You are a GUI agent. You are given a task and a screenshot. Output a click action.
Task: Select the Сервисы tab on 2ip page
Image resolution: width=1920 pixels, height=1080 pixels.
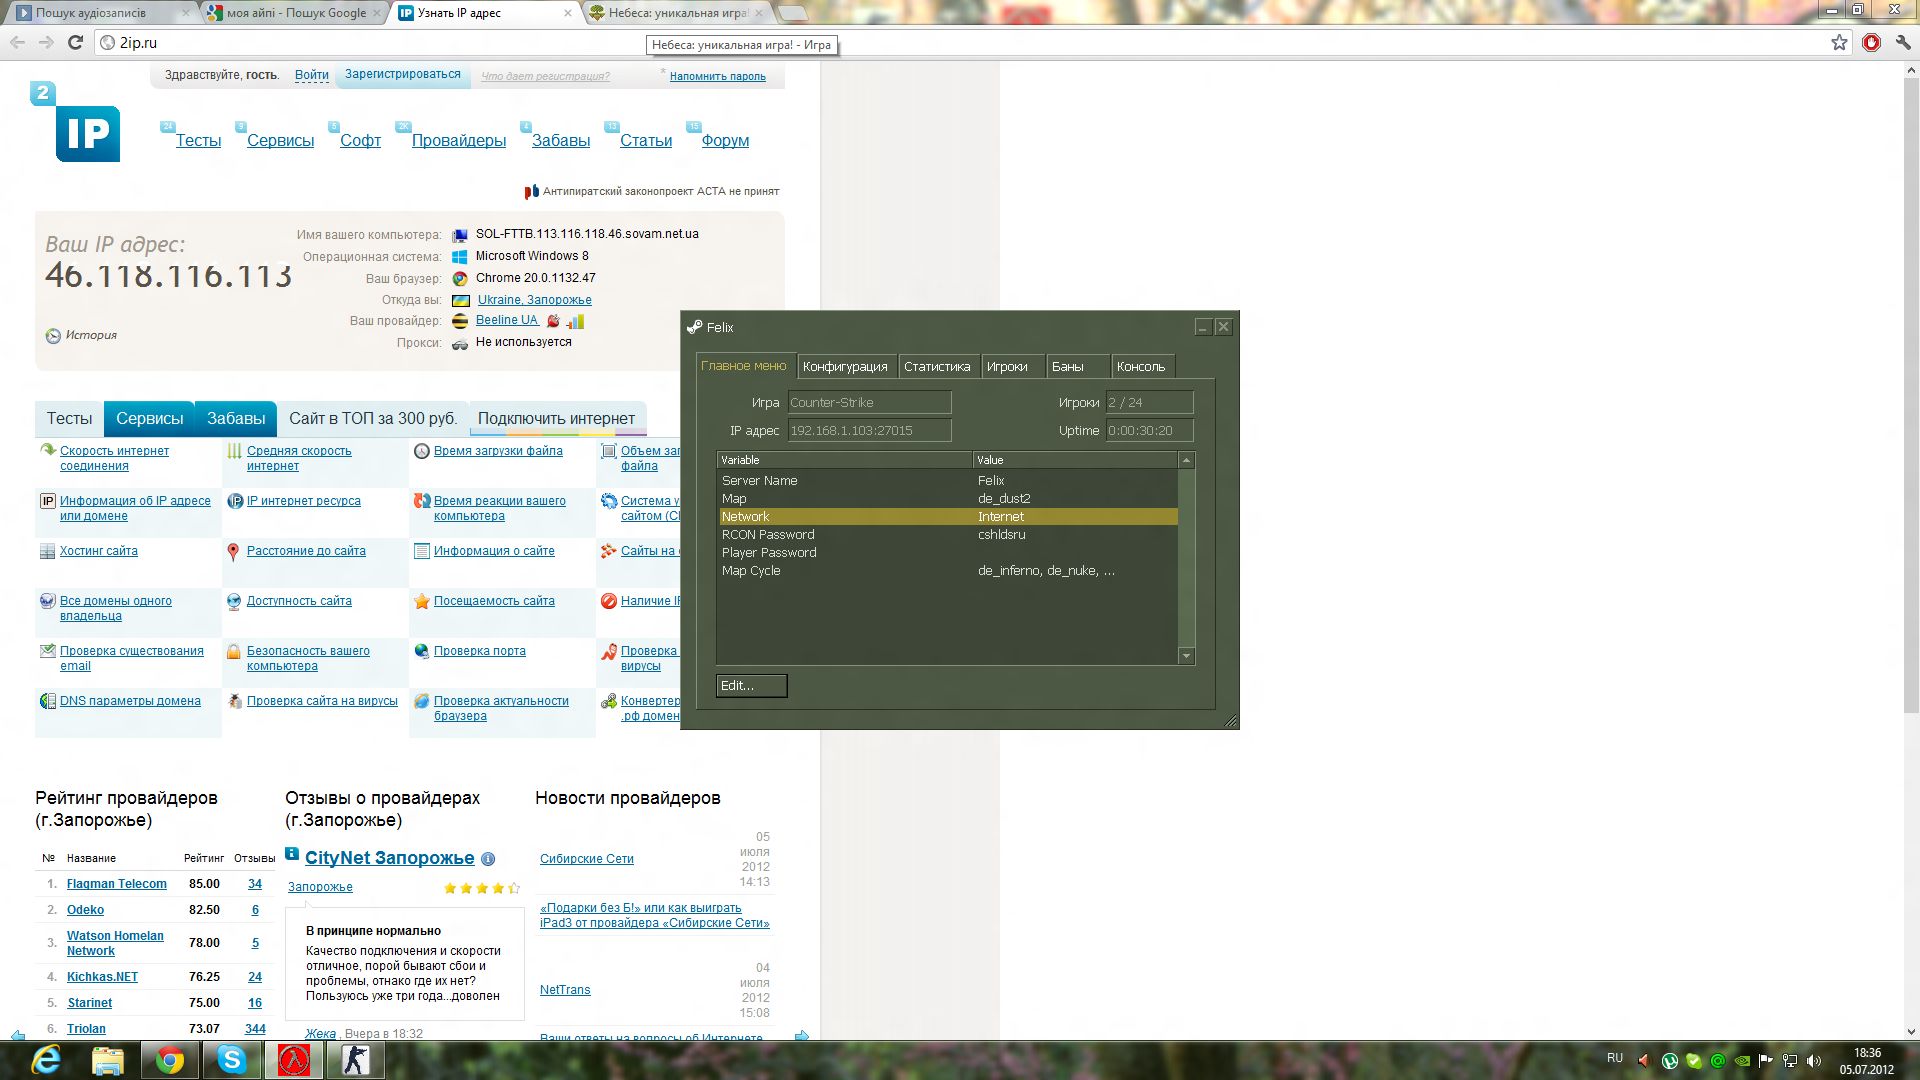pos(149,419)
